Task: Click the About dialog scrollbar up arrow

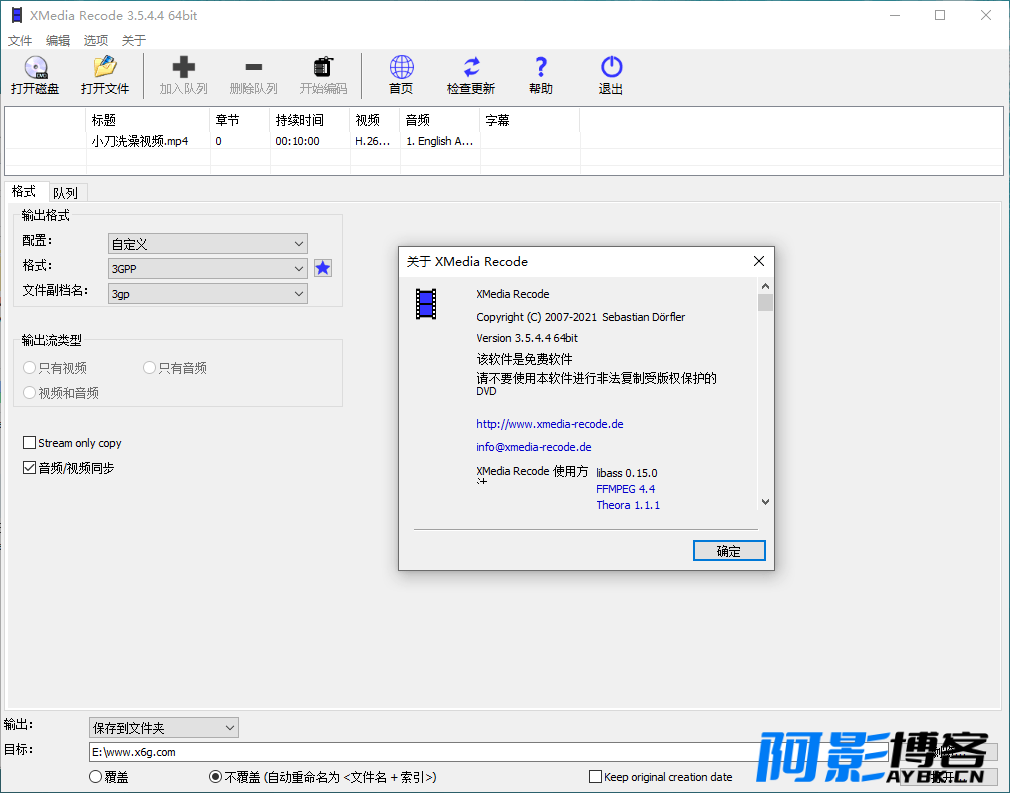Action: (x=765, y=286)
